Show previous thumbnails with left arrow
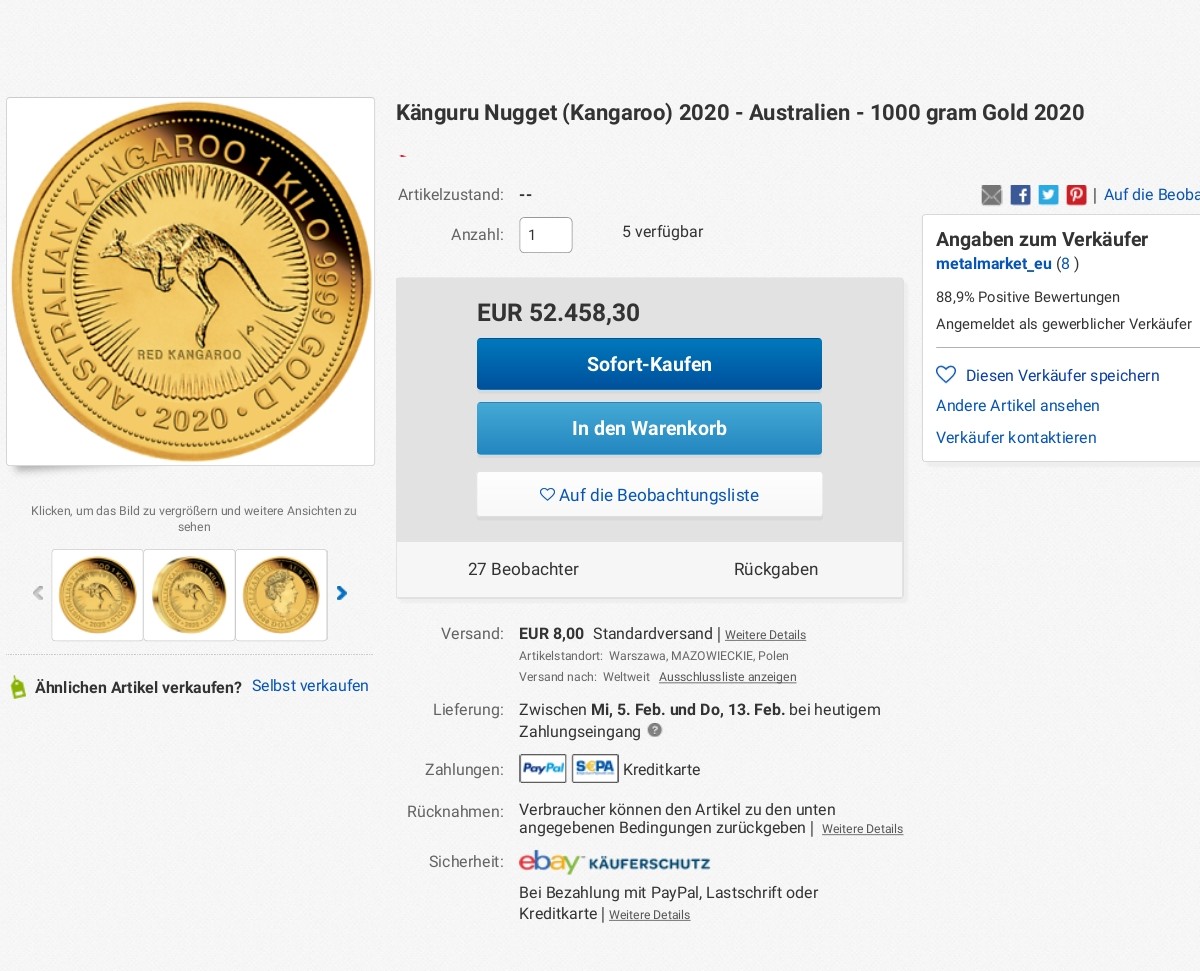This screenshot has width=1200, height=971. tap(38, 593)
